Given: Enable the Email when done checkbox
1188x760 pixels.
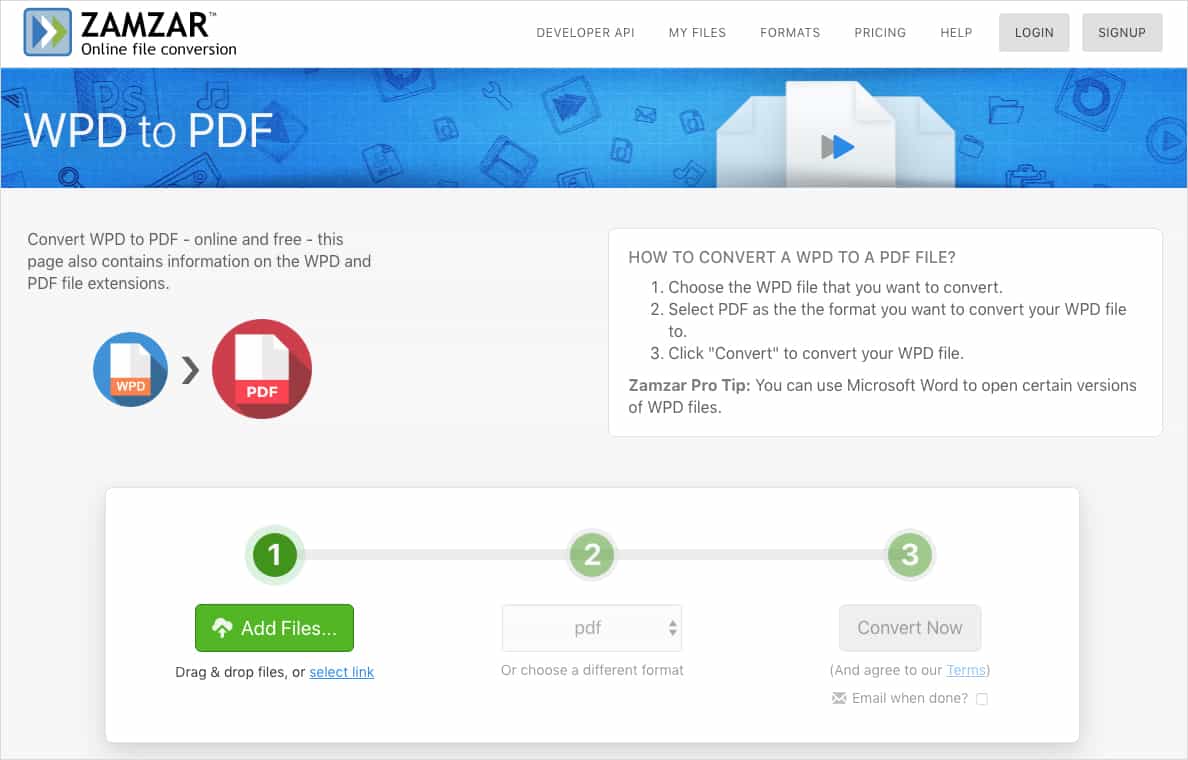Looking at the screenshot, I should (x=982, y=699).
